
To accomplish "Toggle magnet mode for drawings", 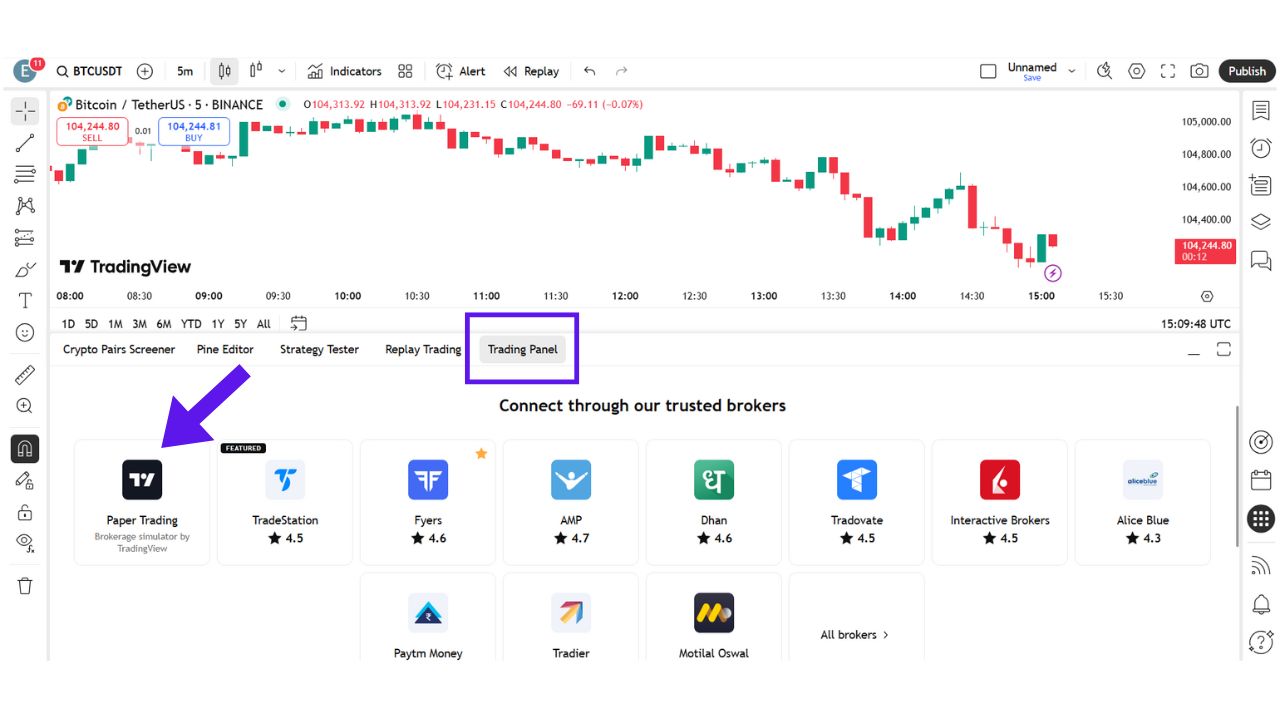I will 25,449.
